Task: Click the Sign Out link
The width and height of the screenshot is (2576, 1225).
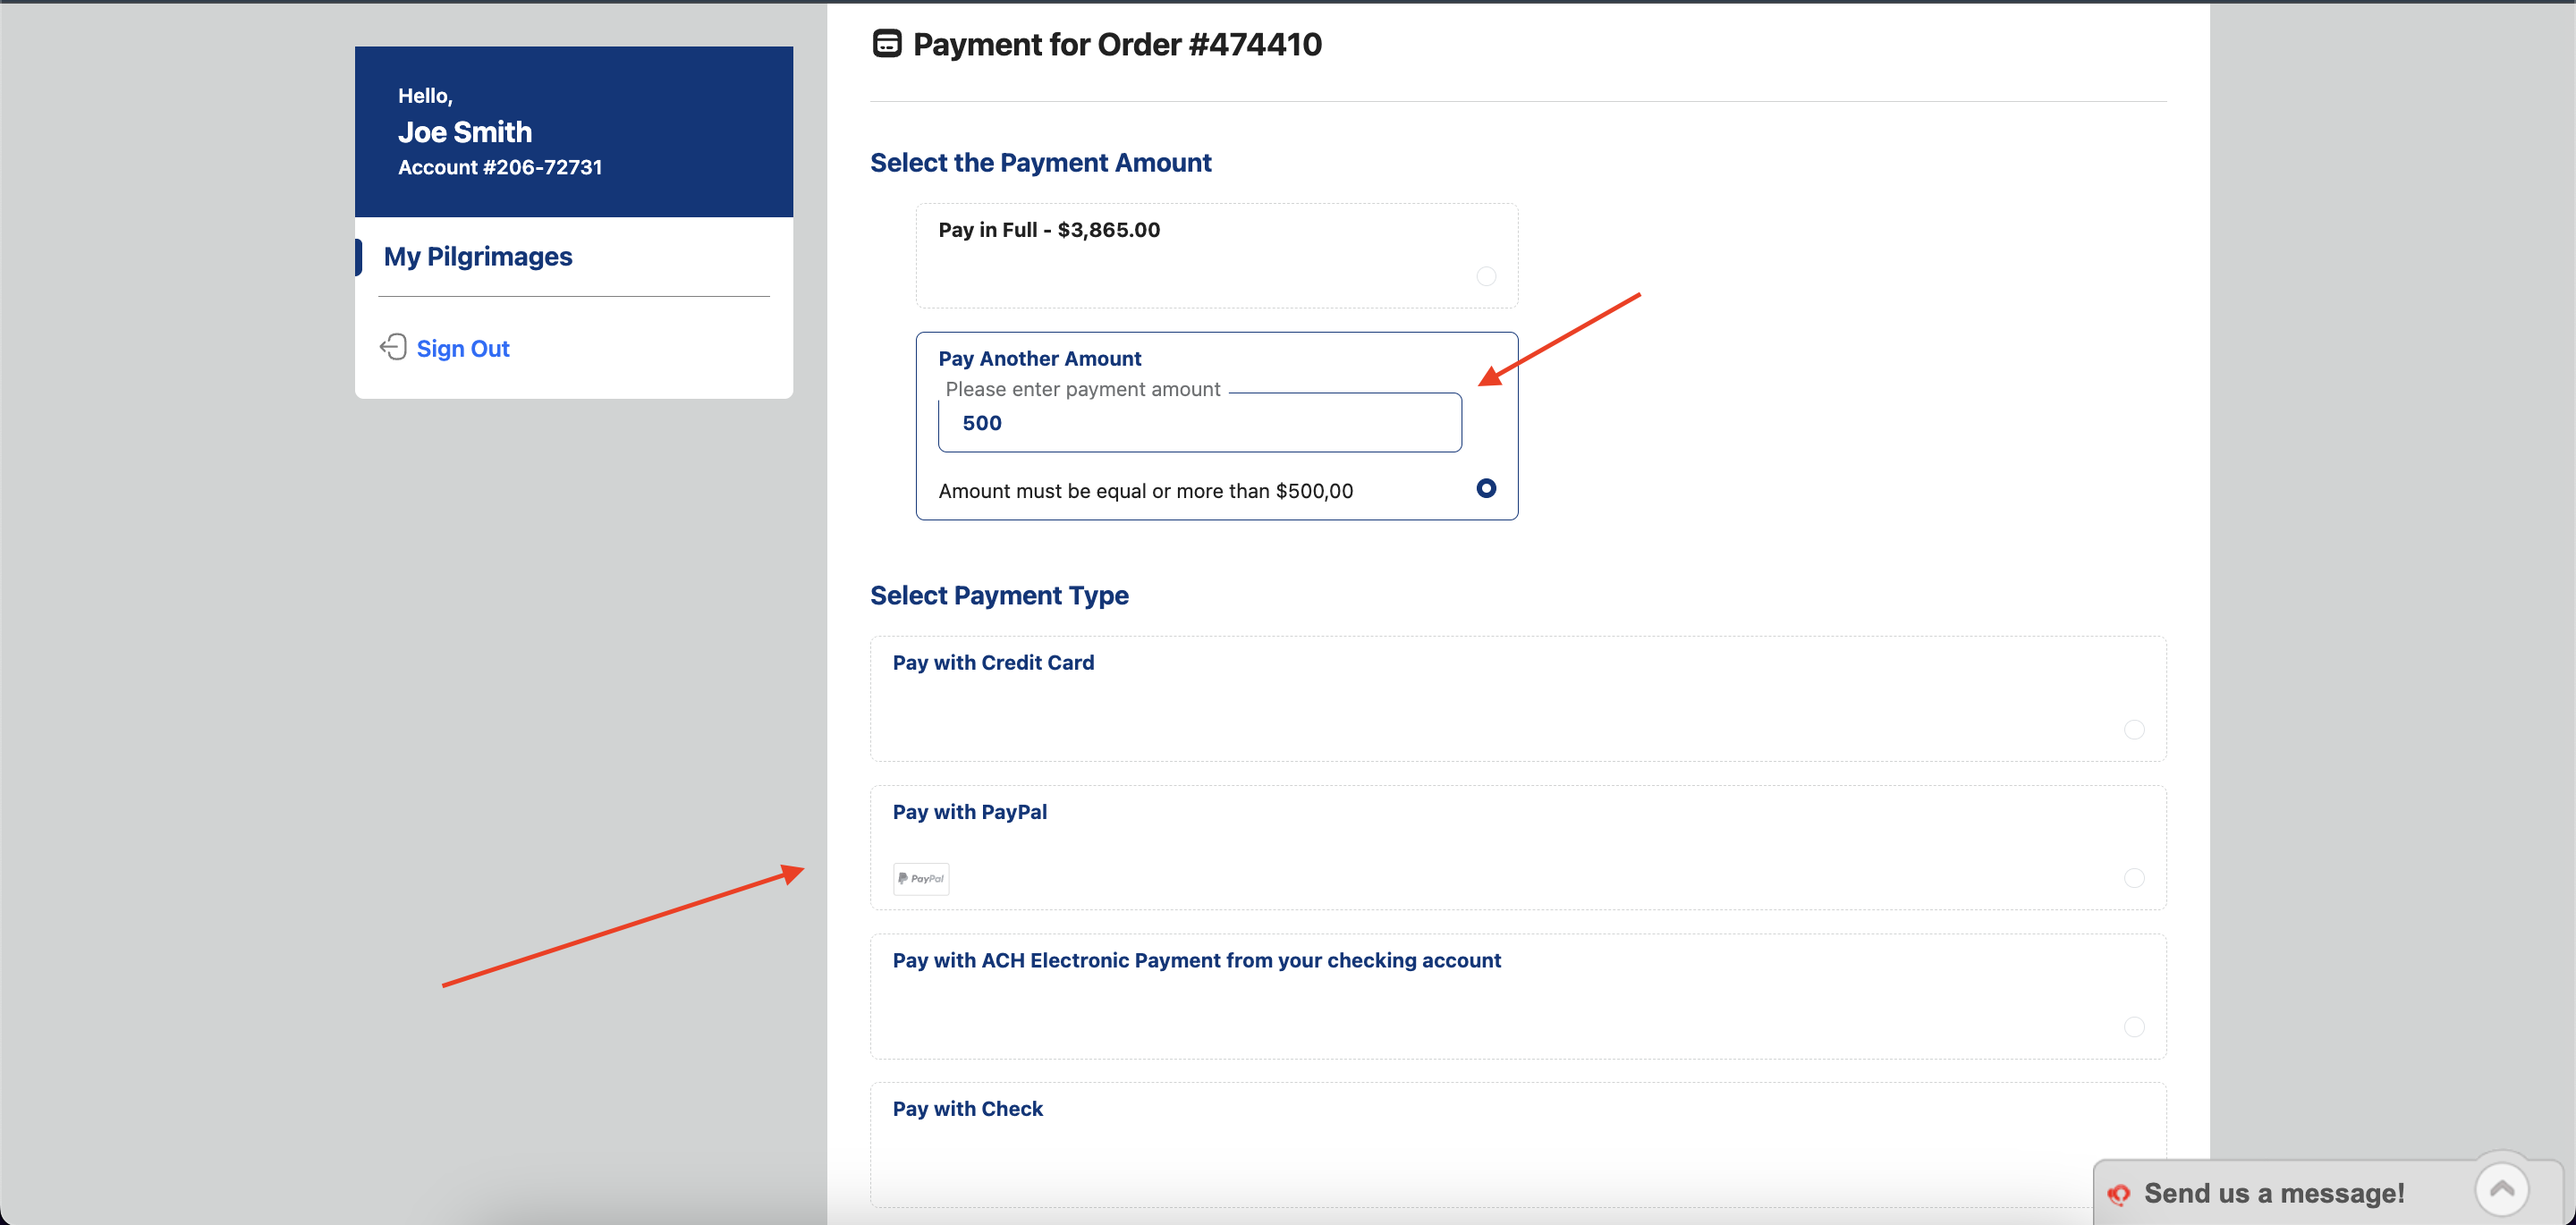Action: (x=462, y=348)
